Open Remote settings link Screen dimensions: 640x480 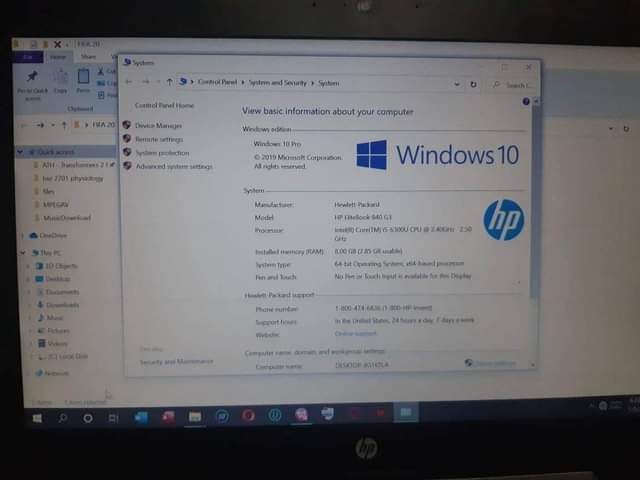[159, 139]
